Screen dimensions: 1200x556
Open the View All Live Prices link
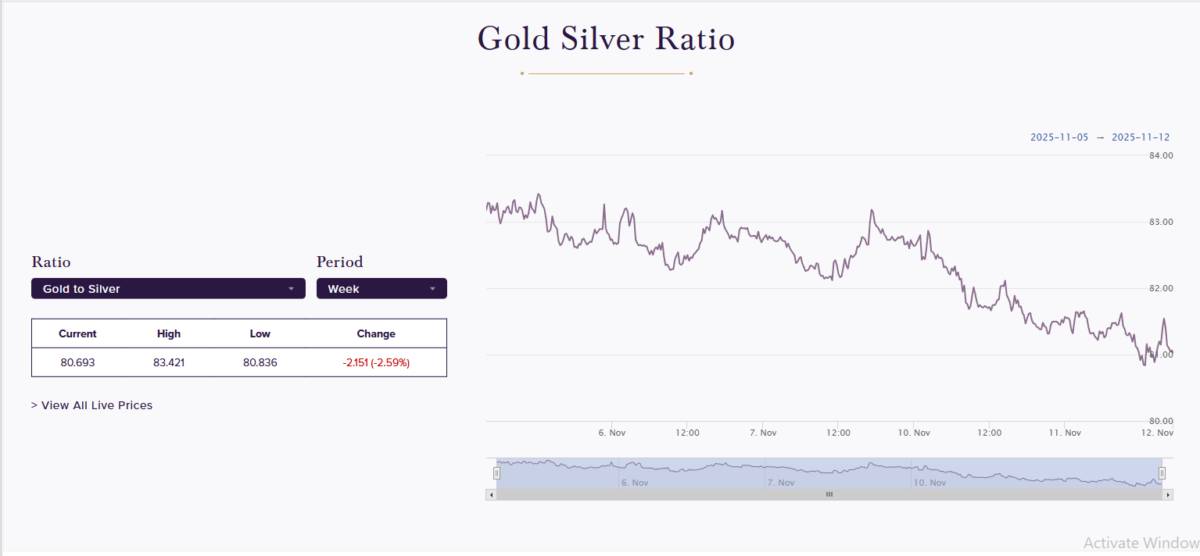92,405
